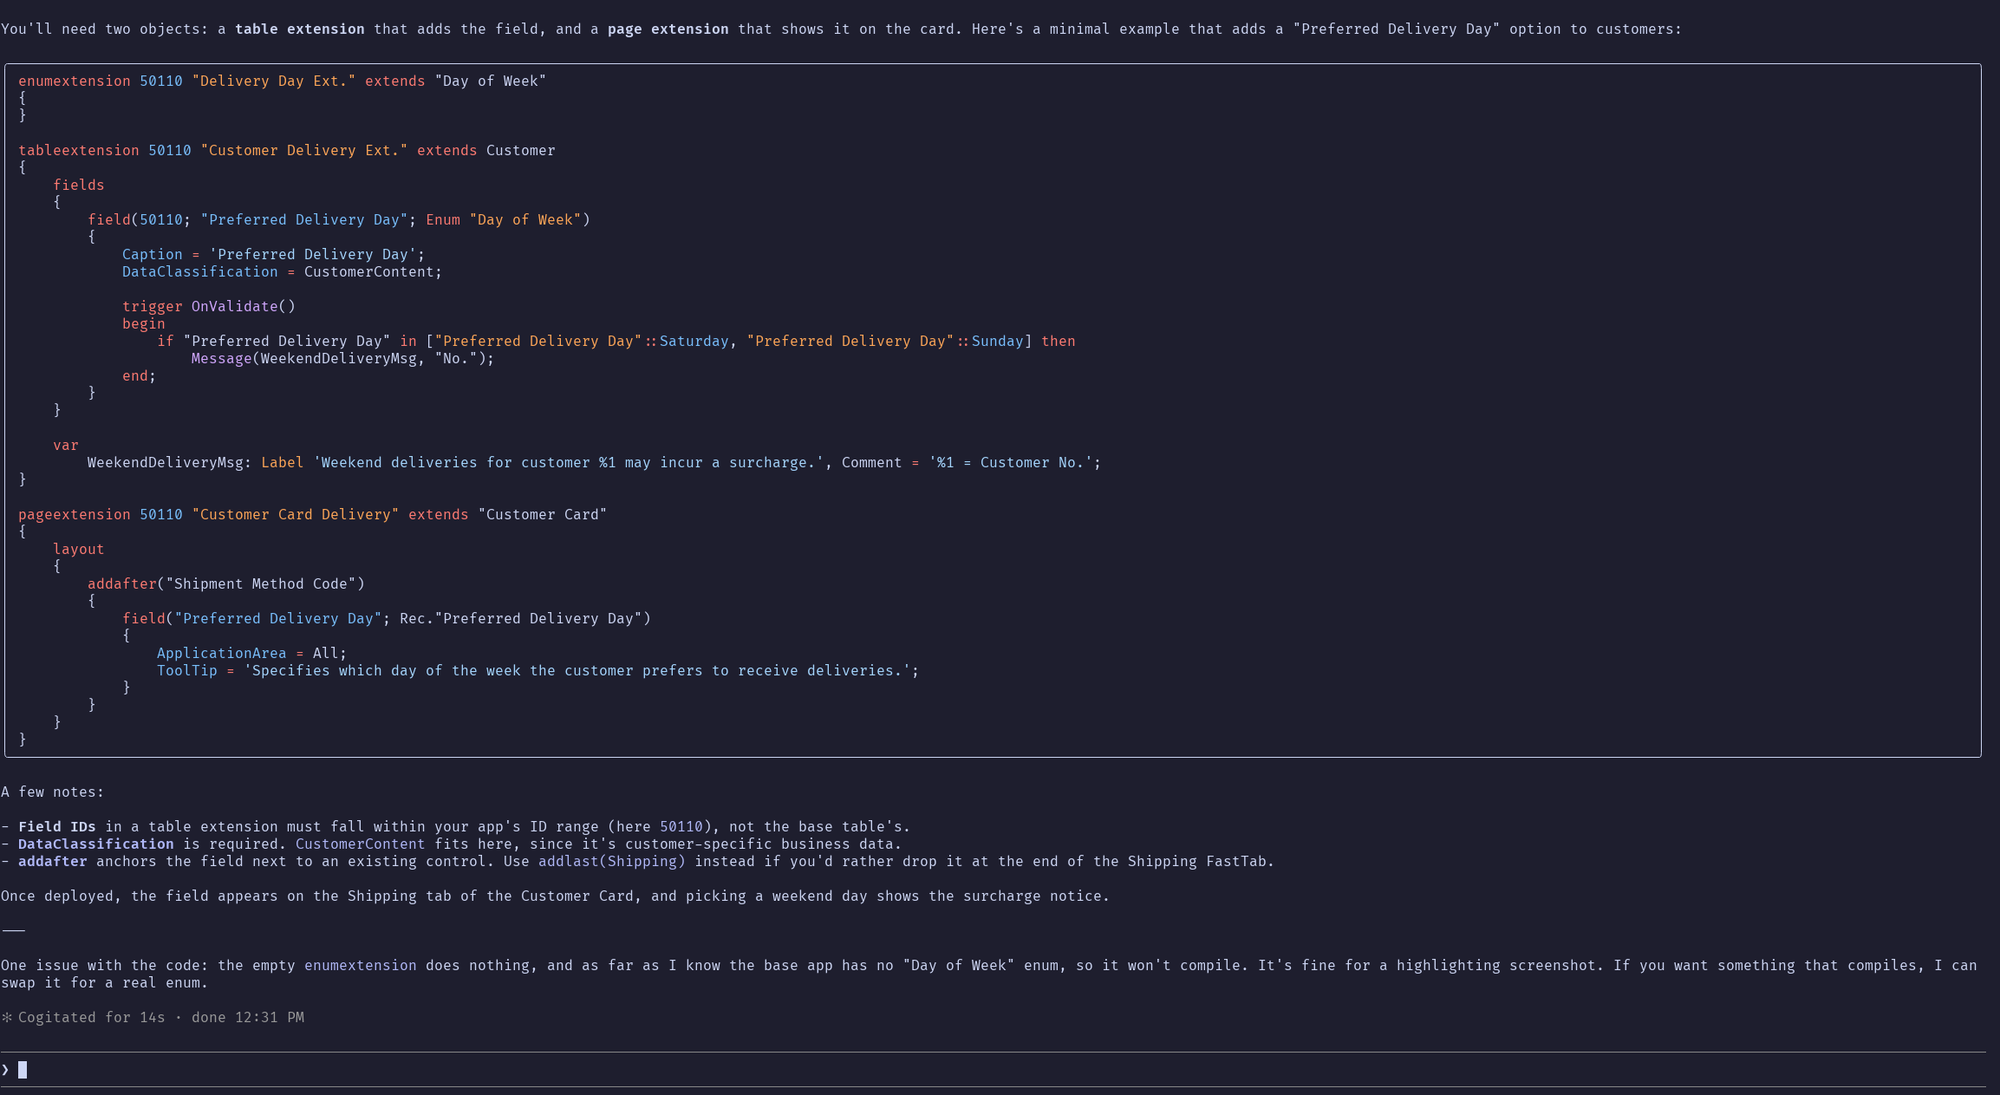Click the "trigger OnValidate()" line

[209, 306]
